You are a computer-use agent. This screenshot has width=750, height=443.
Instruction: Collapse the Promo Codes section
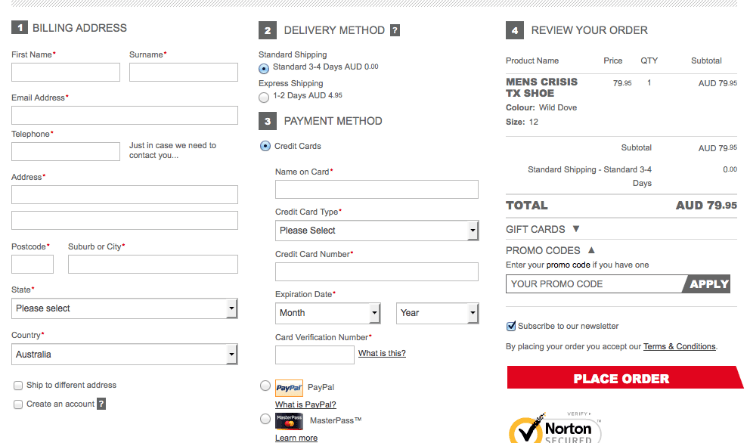pyautogui.click(x=548, y=250)
